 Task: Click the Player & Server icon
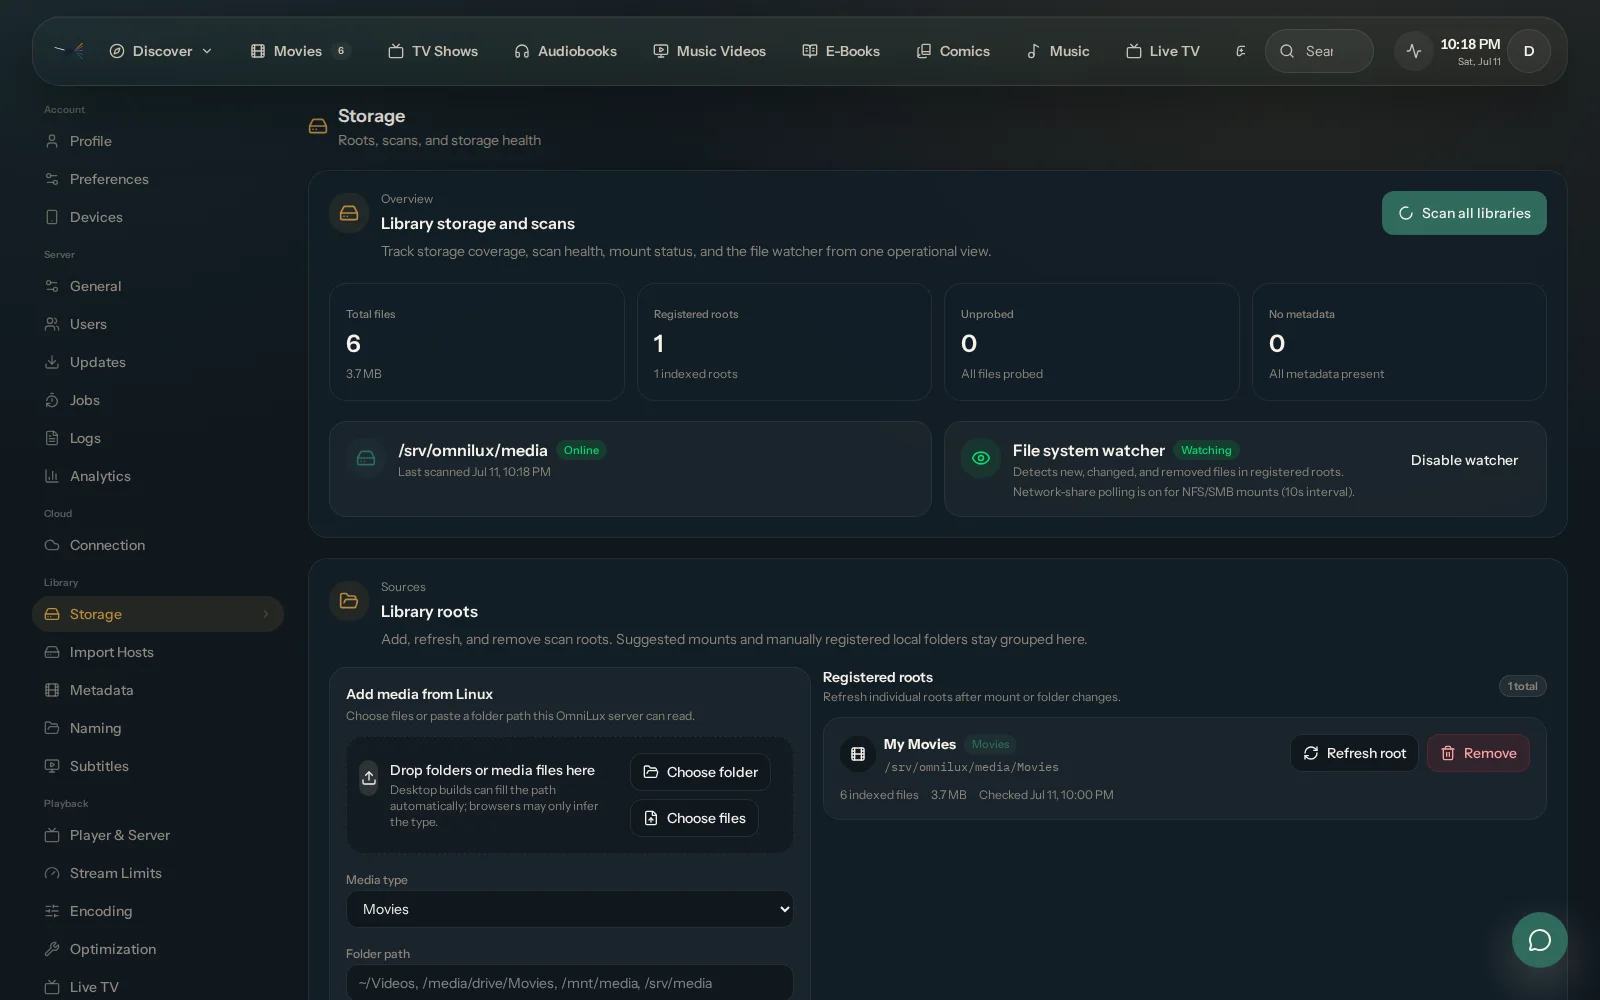52,835
